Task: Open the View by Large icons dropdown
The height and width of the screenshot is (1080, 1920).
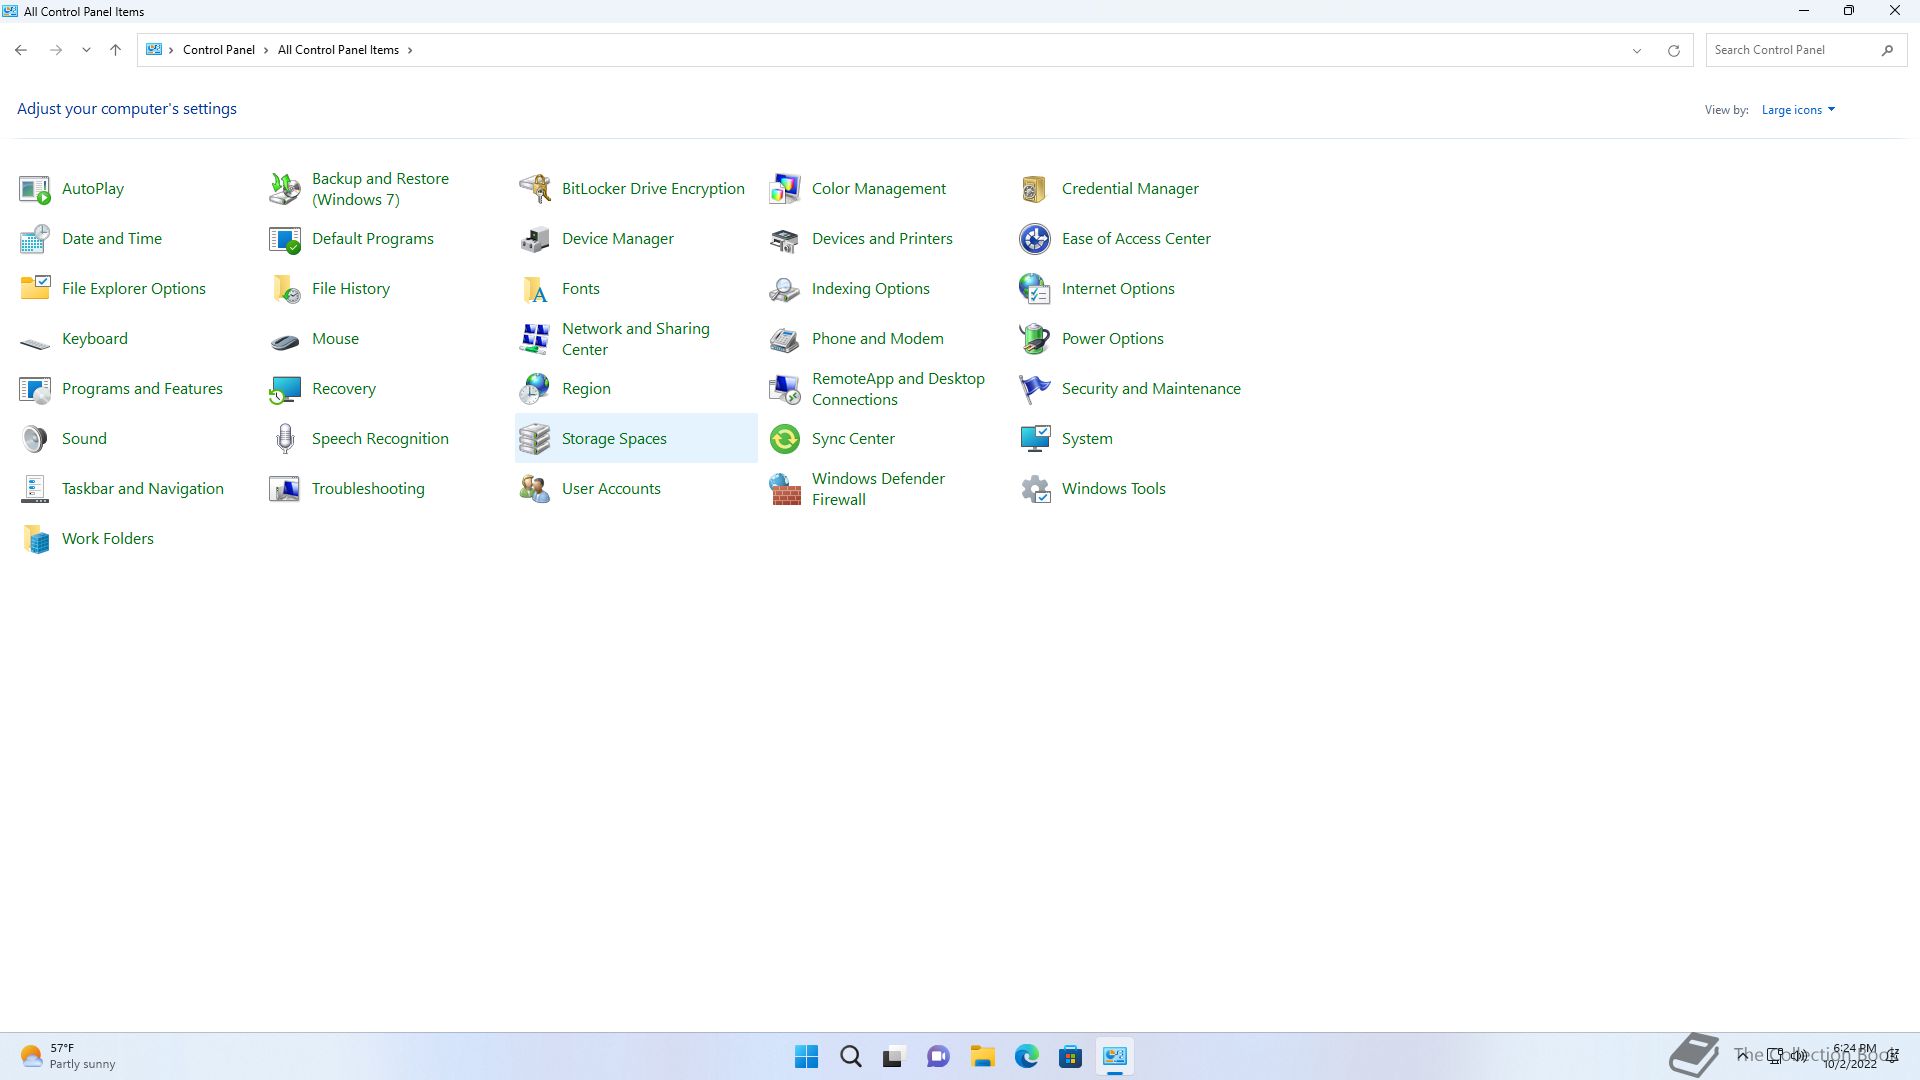Action: tap(1798, 110)
